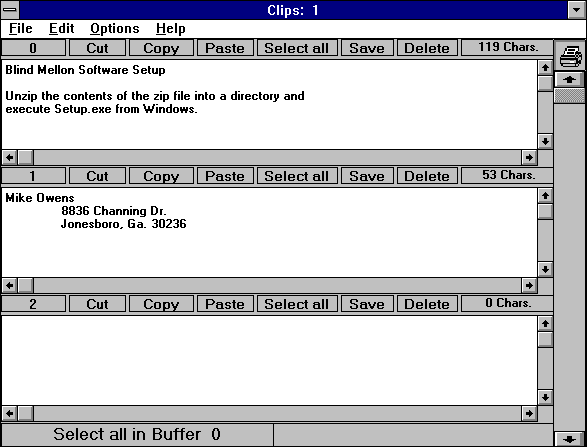Delete the contents of buffer 1

click(427, 176)
